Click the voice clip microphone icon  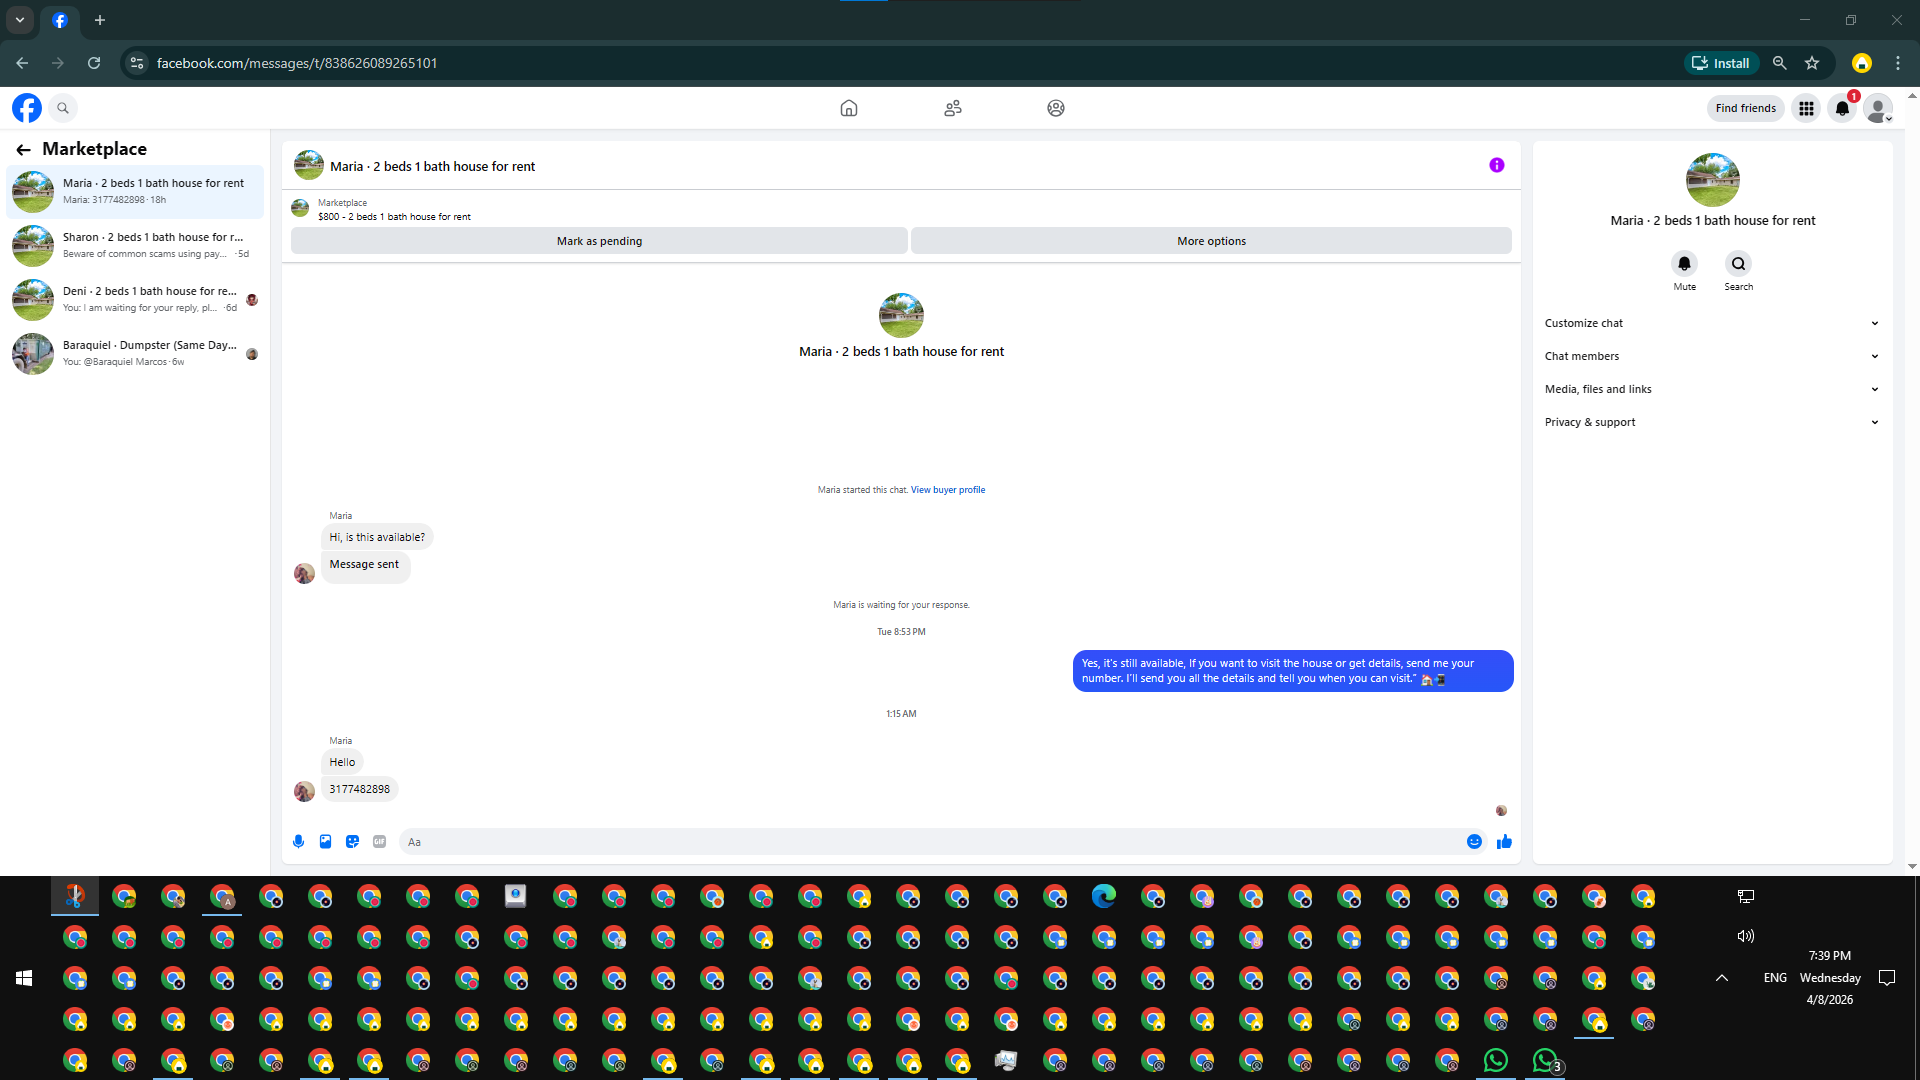298,842
